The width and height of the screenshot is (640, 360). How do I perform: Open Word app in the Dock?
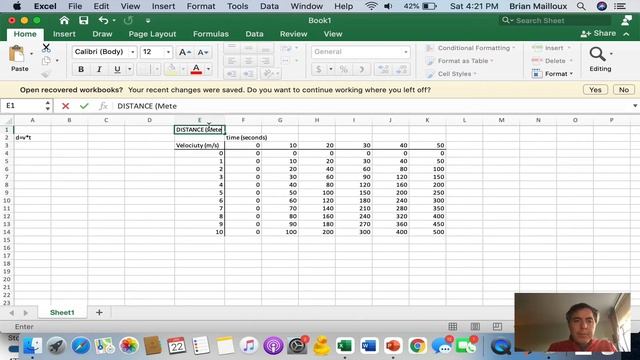tap(369, 346)
